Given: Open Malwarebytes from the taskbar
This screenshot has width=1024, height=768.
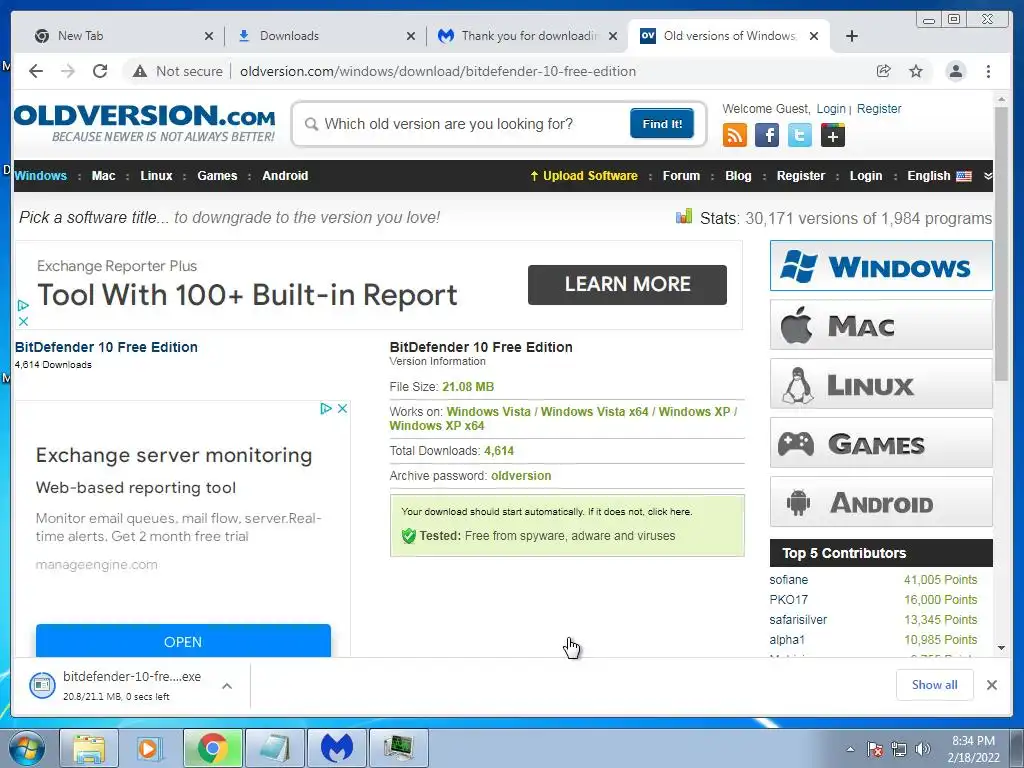Looking at the screenshot, I should (336, 748).
